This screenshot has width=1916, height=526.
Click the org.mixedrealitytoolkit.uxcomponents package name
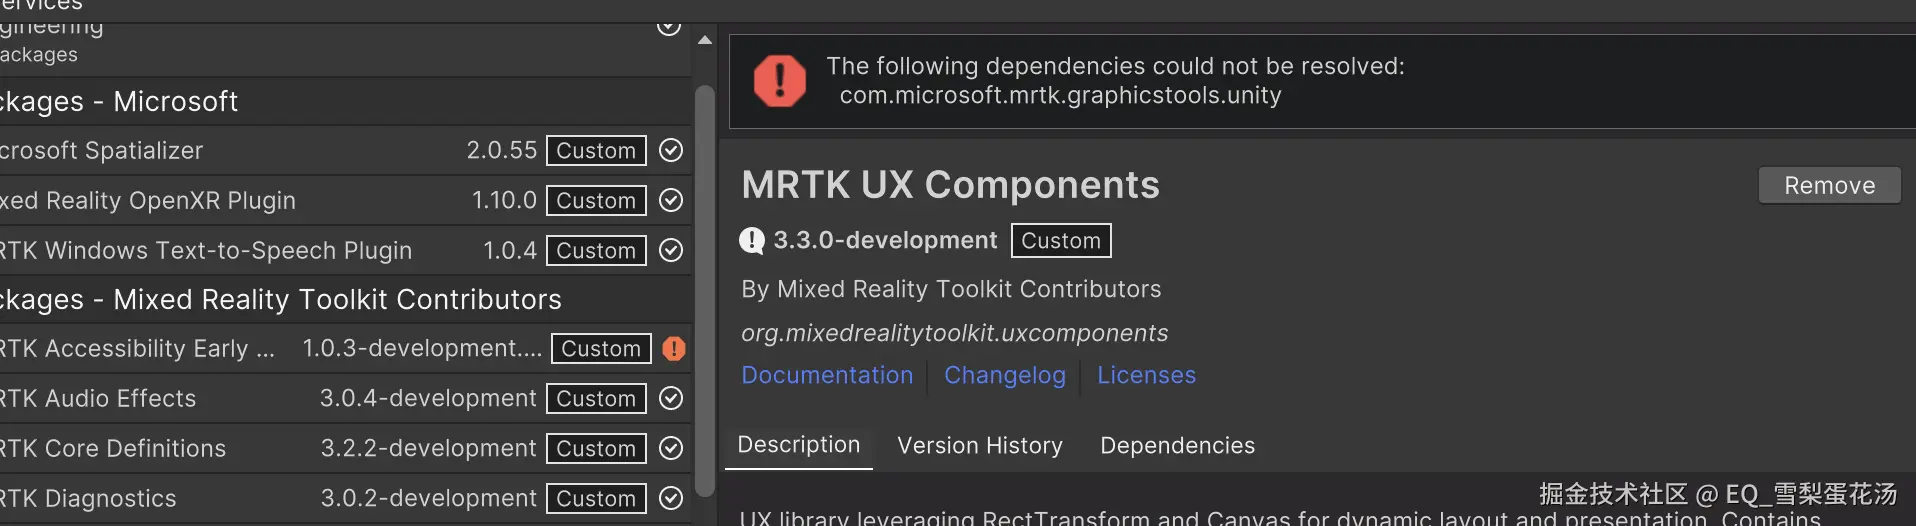(x=954, y=333)
